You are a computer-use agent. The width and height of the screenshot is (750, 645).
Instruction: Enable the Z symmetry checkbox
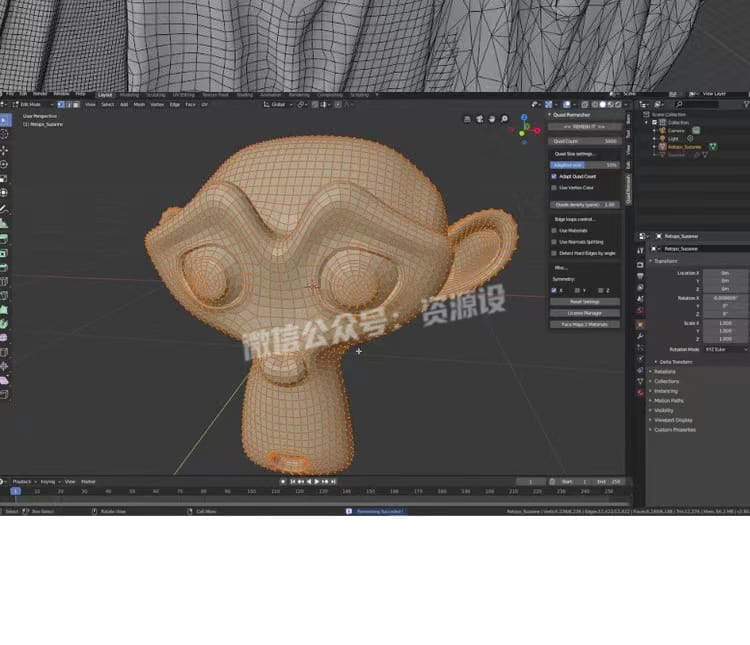[601, 290]
